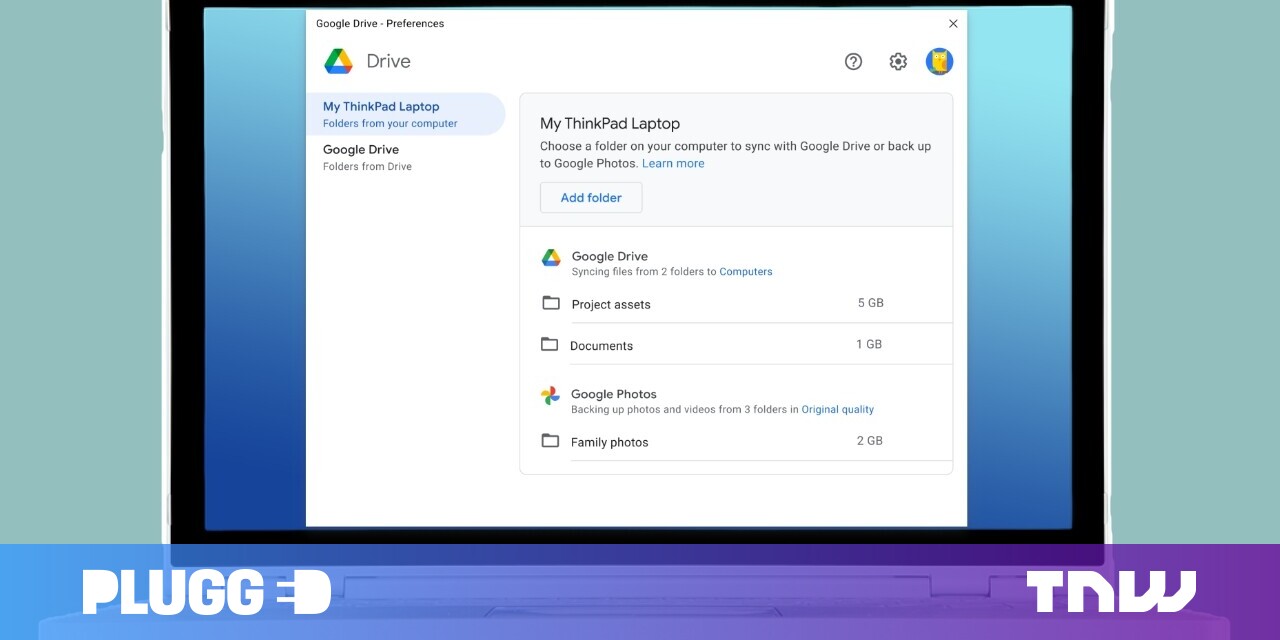Select the Family photos folder name
Screen dimensions: 1280x640
(609, 443)
